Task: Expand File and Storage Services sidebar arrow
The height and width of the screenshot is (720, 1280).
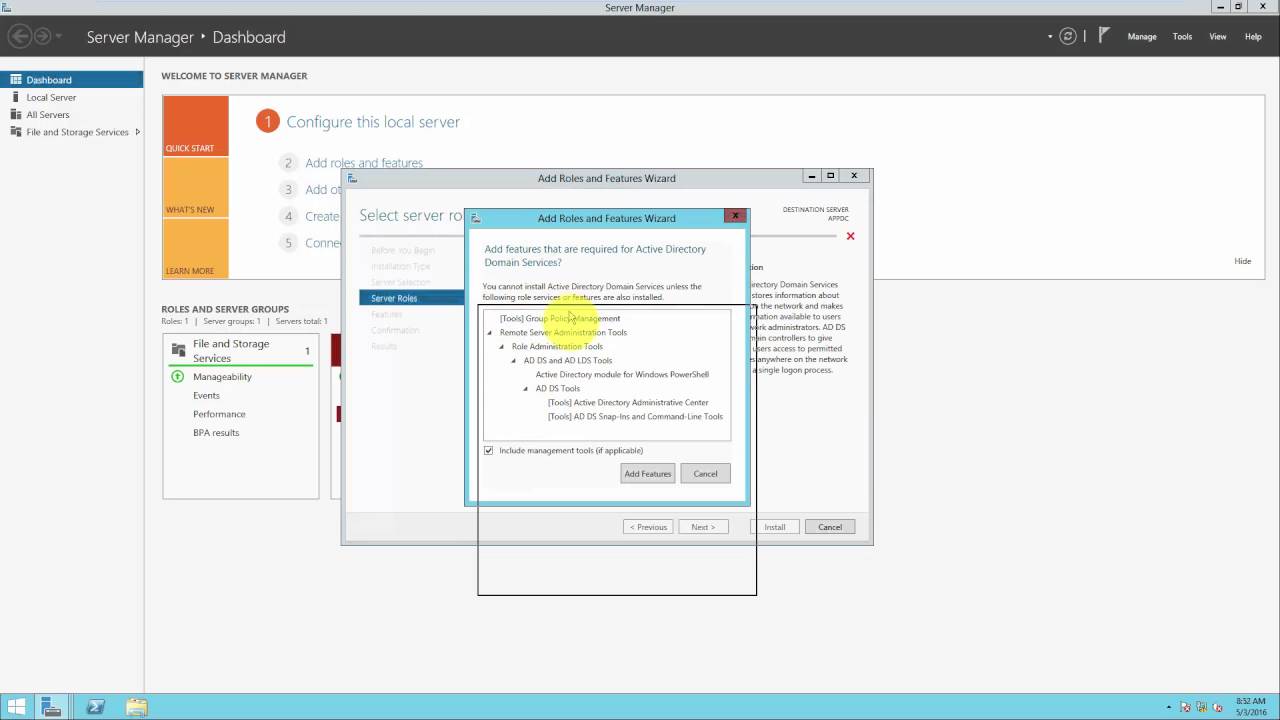Action: (x=137, y=132)
